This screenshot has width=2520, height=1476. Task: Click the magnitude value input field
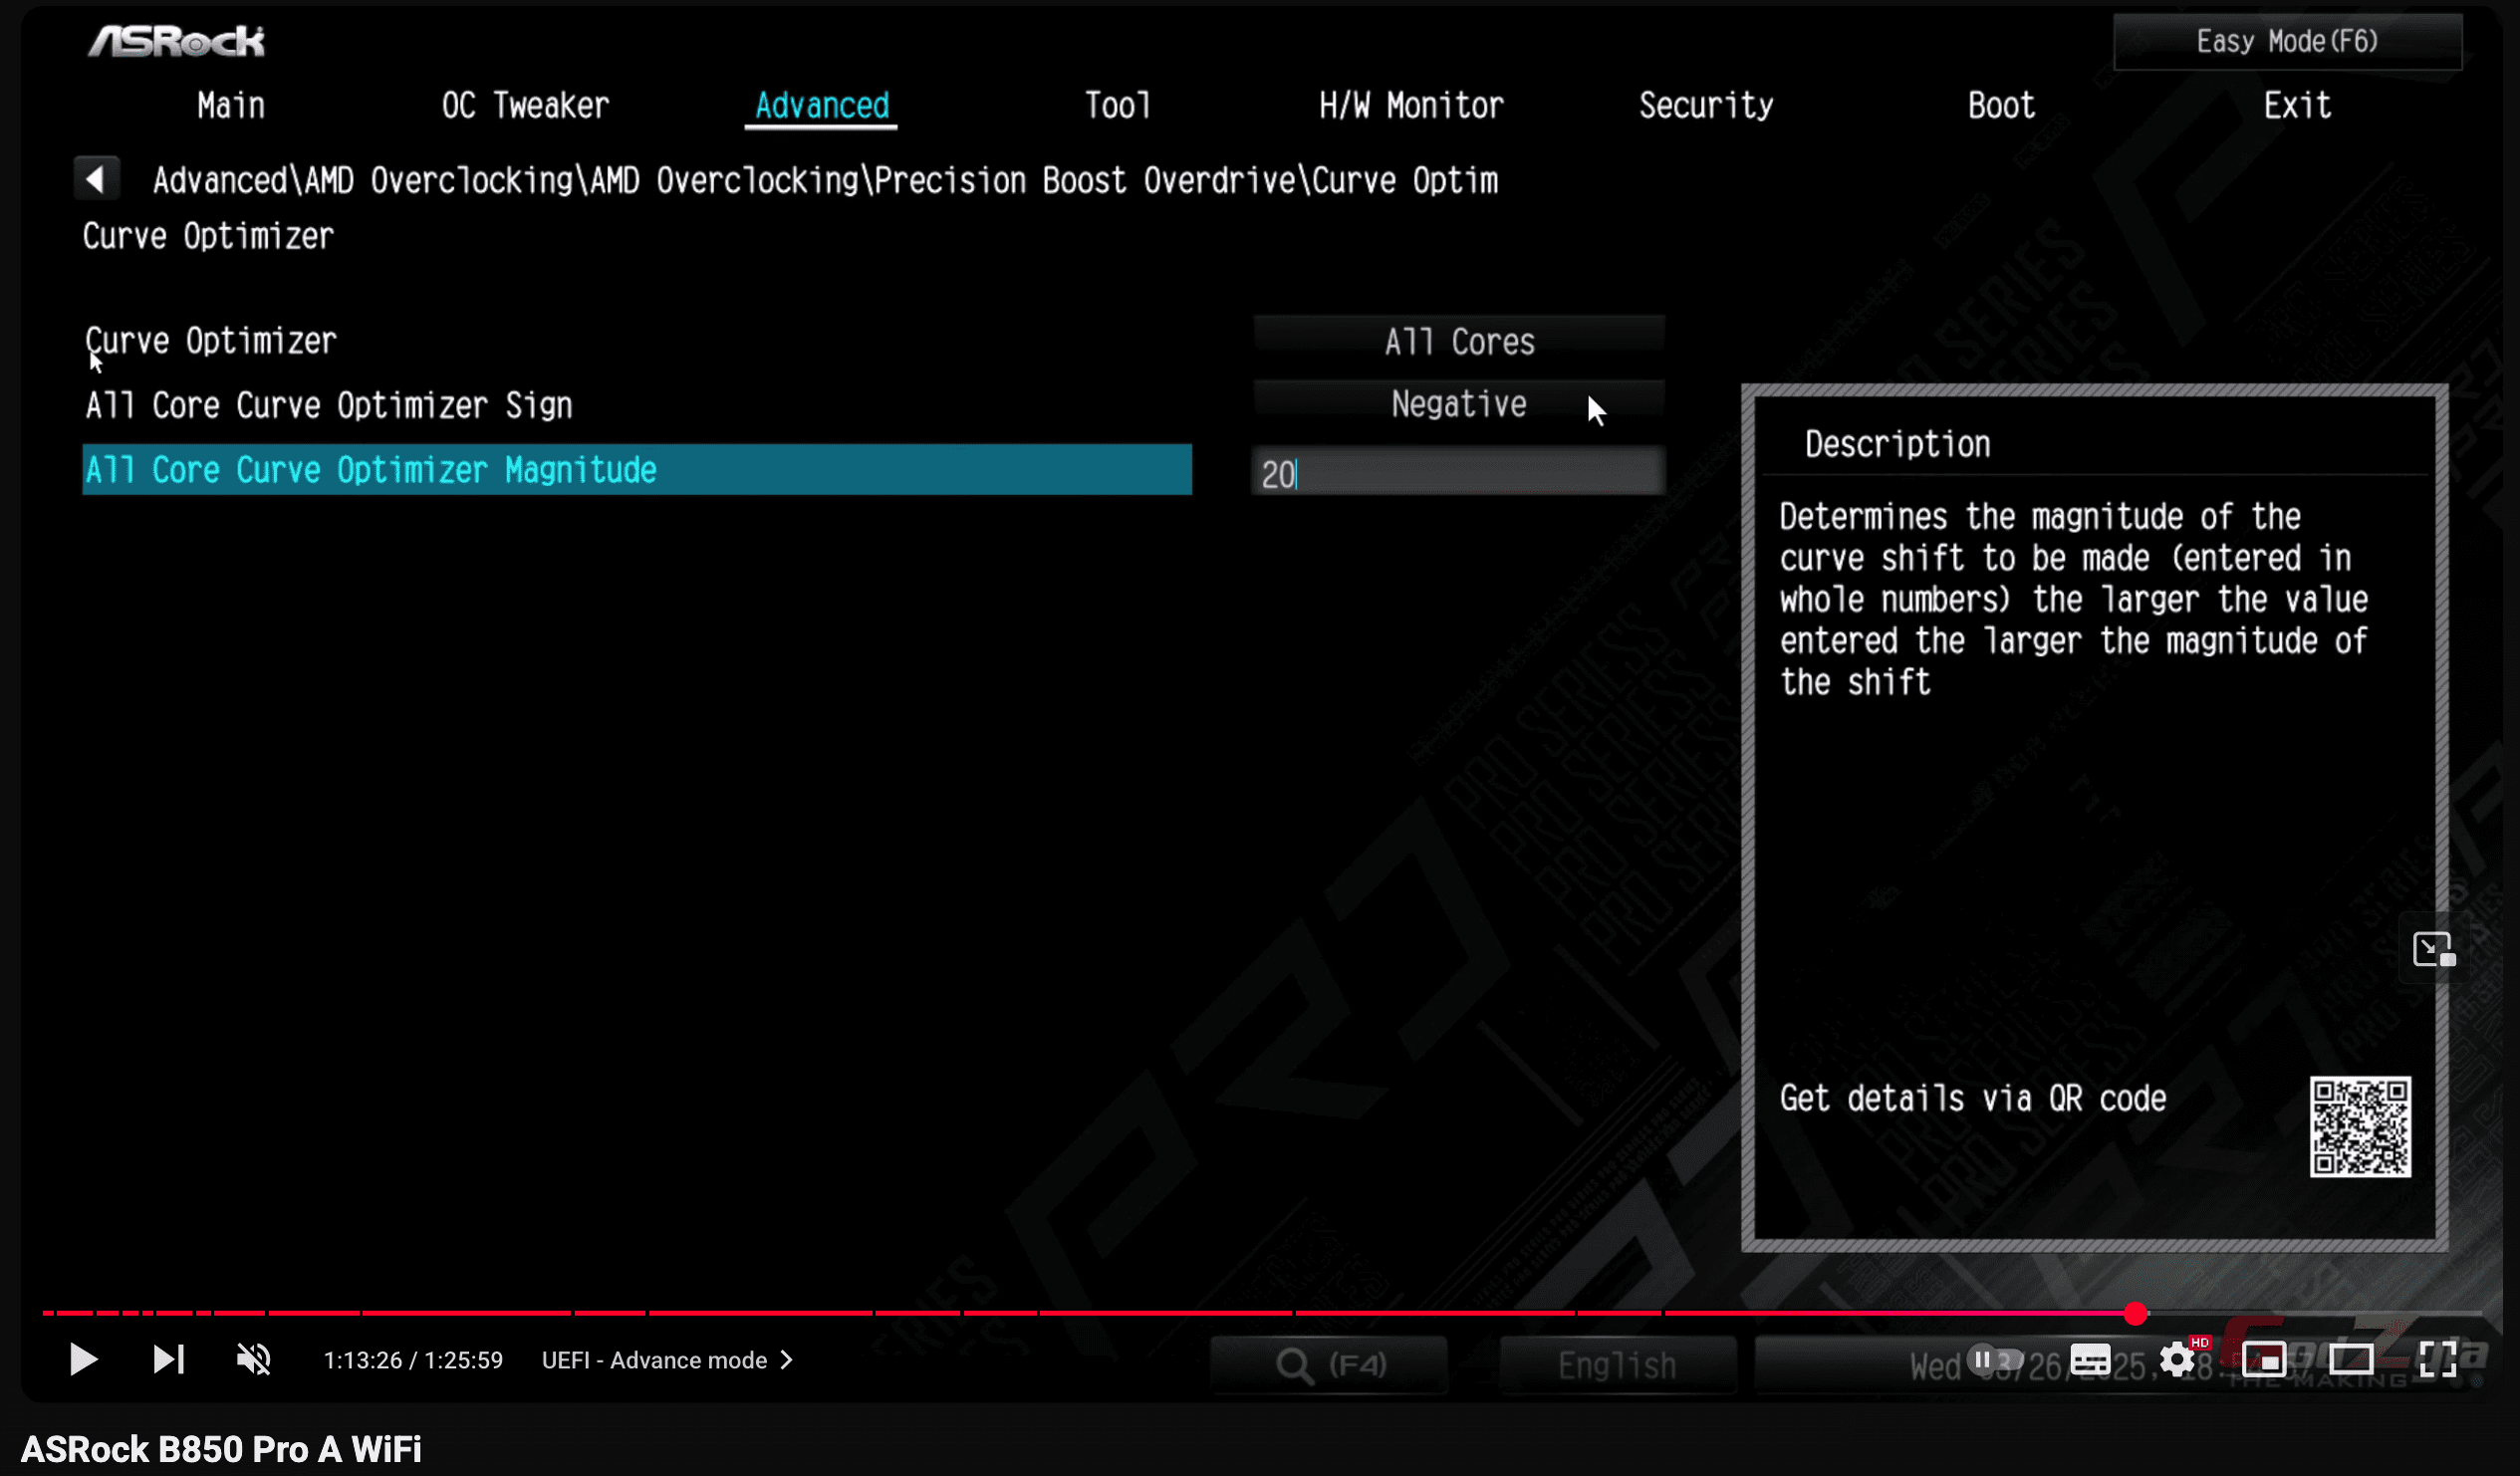pyautogui.click(x=1458, y=472)
